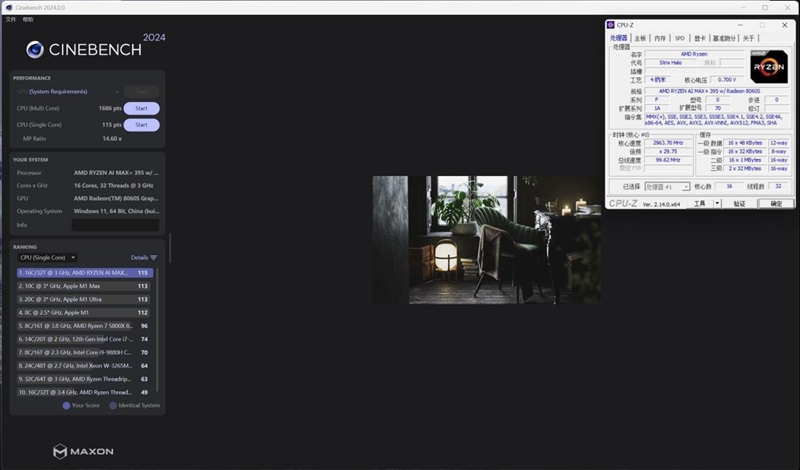Start the CPU (Multi Core) benchmark

(x=141, y=108)
